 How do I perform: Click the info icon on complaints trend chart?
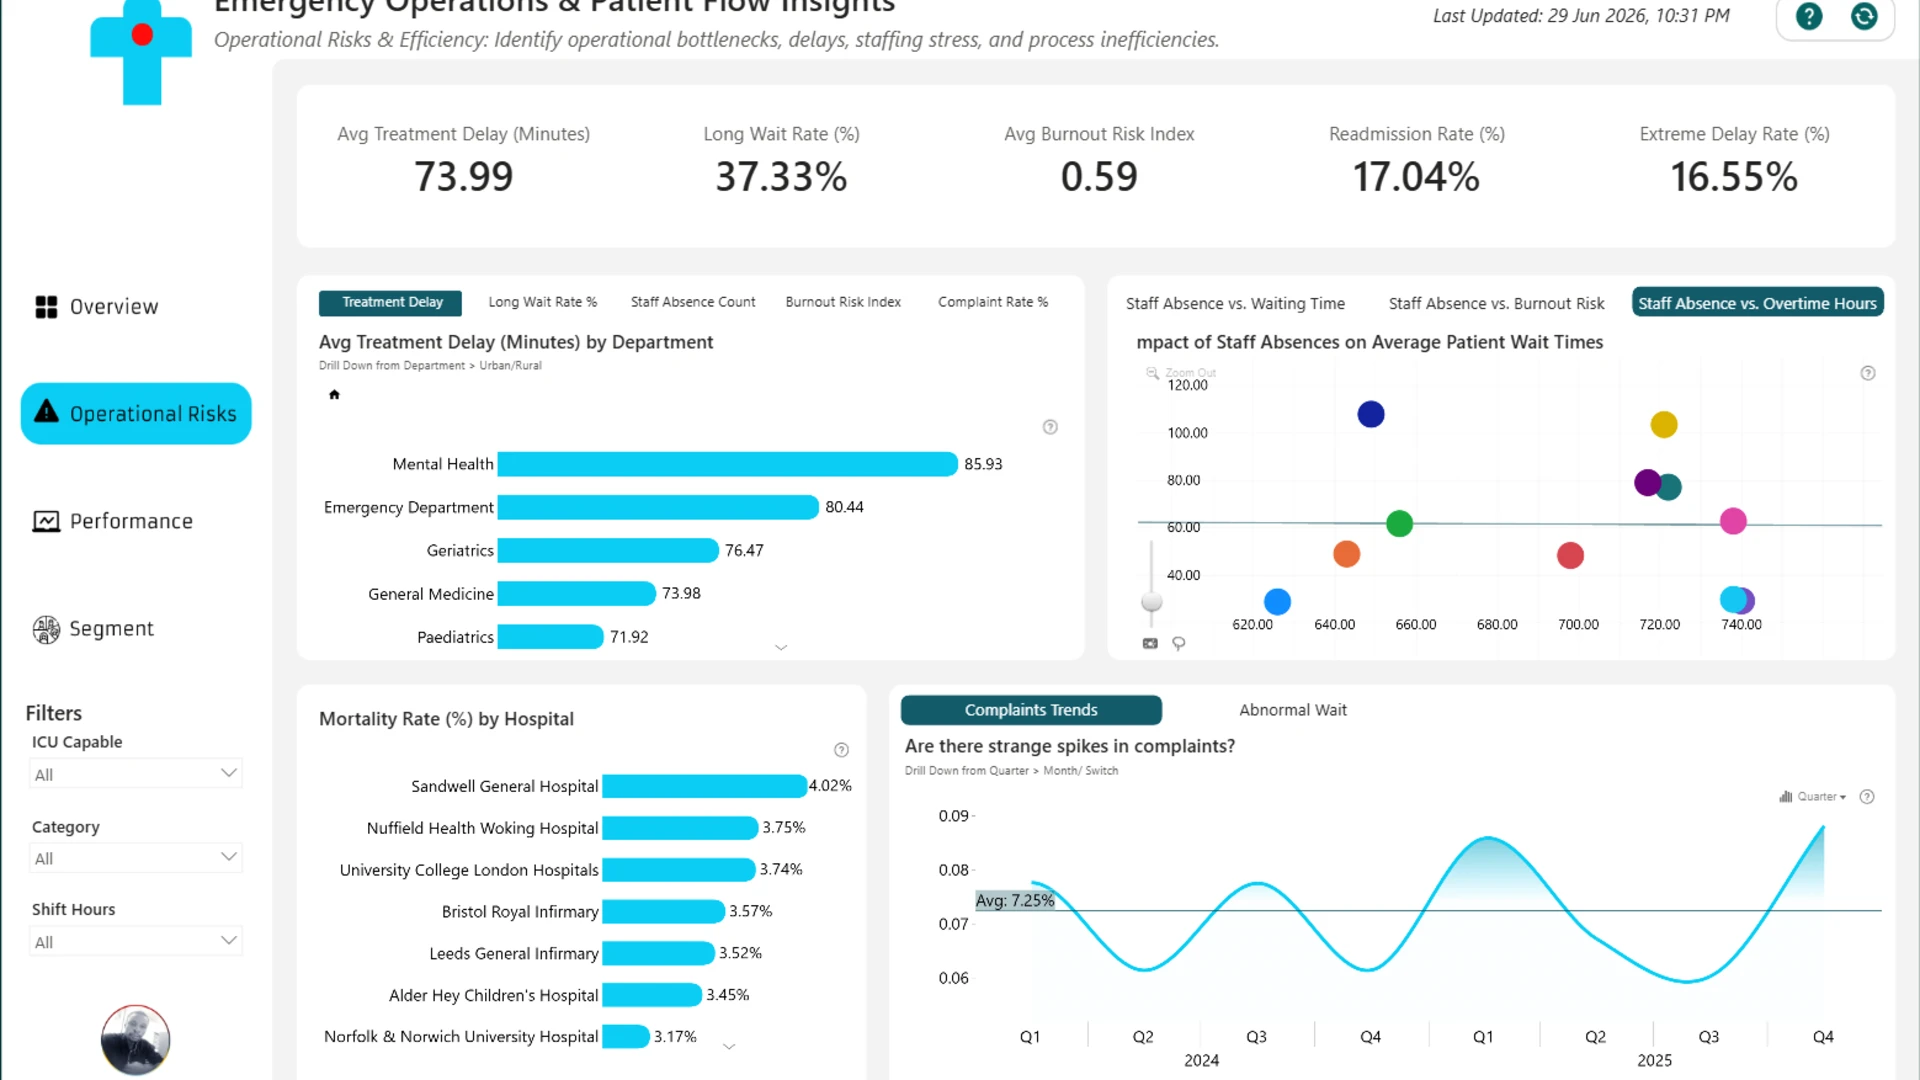pyautogui.click(x=1867, y=797)
